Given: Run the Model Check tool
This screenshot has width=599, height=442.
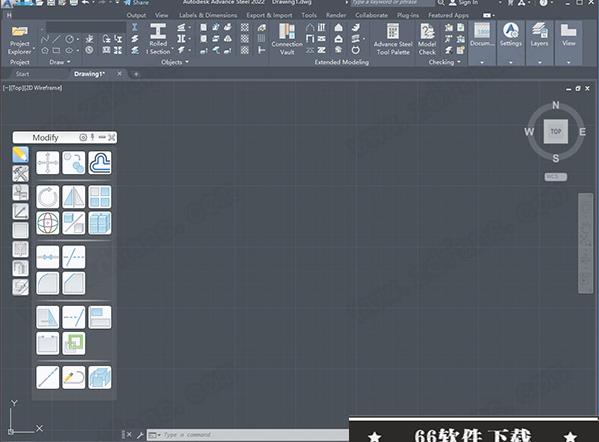Looking at the screenshot, I should (x=427, y=39).
